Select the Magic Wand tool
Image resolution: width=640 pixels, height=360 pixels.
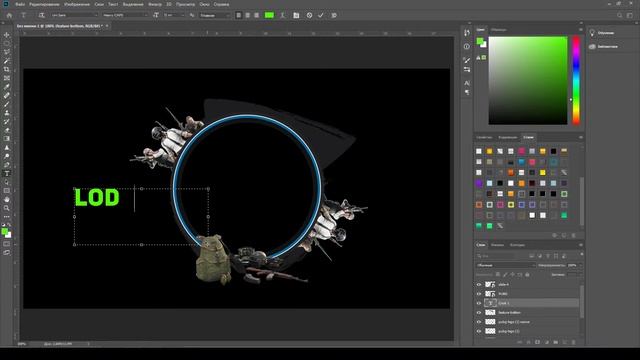pyautogui.click(x=7, y=61)
